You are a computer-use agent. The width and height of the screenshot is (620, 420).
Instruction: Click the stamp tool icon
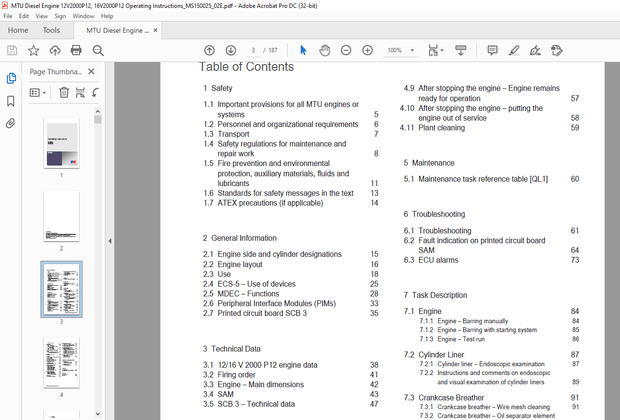557,50
